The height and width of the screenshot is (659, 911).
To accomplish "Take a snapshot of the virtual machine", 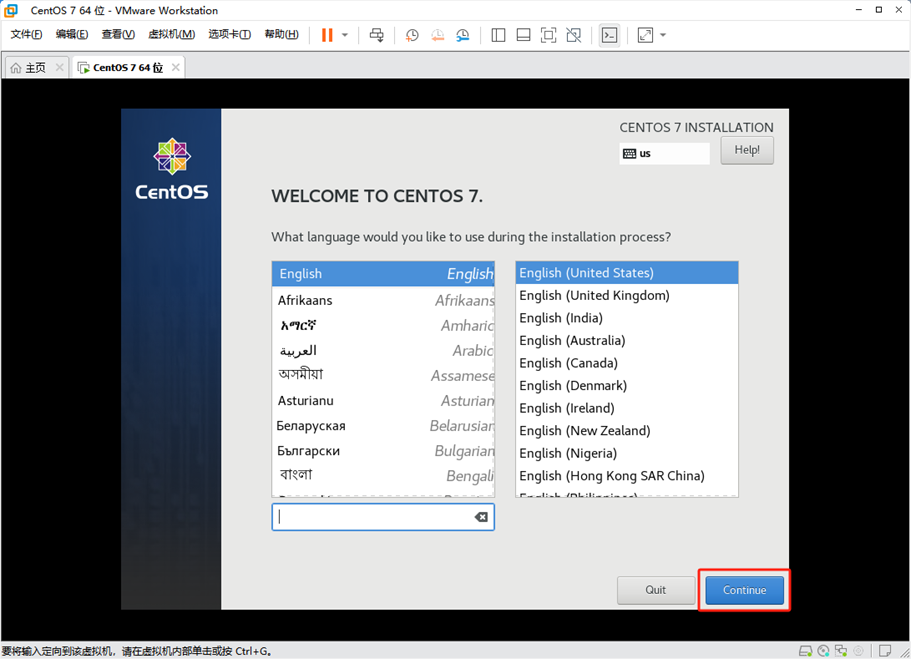I will point(412,35).
